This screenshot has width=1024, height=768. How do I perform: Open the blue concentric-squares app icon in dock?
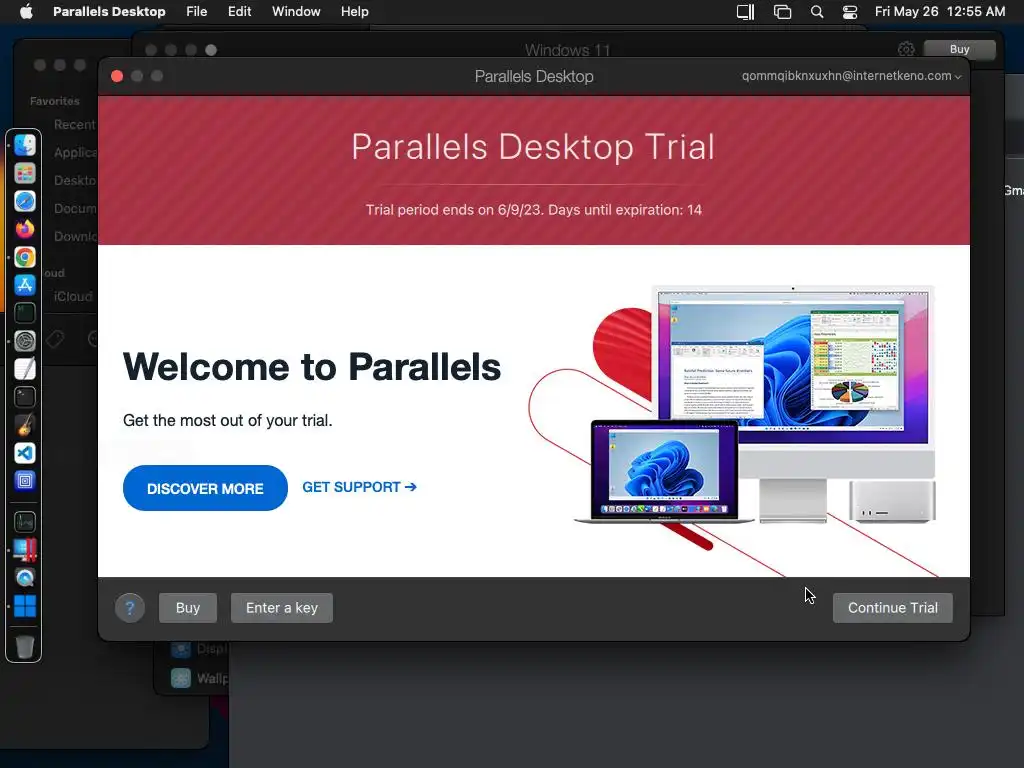25,481
